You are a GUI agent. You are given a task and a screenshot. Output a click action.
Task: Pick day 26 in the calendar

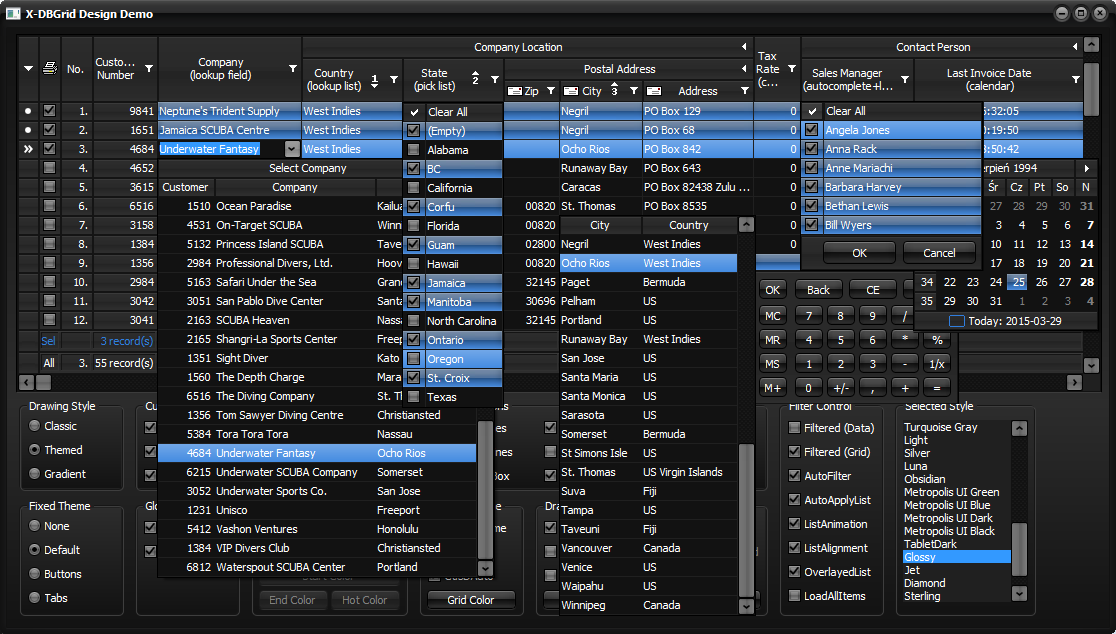pyautogui.click(x=1041, y=282)
